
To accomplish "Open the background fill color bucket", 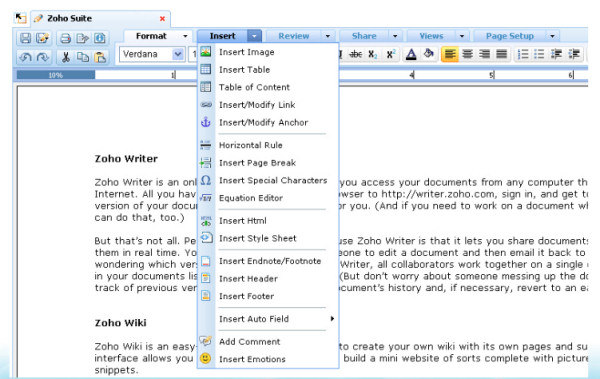I will 429,54.
